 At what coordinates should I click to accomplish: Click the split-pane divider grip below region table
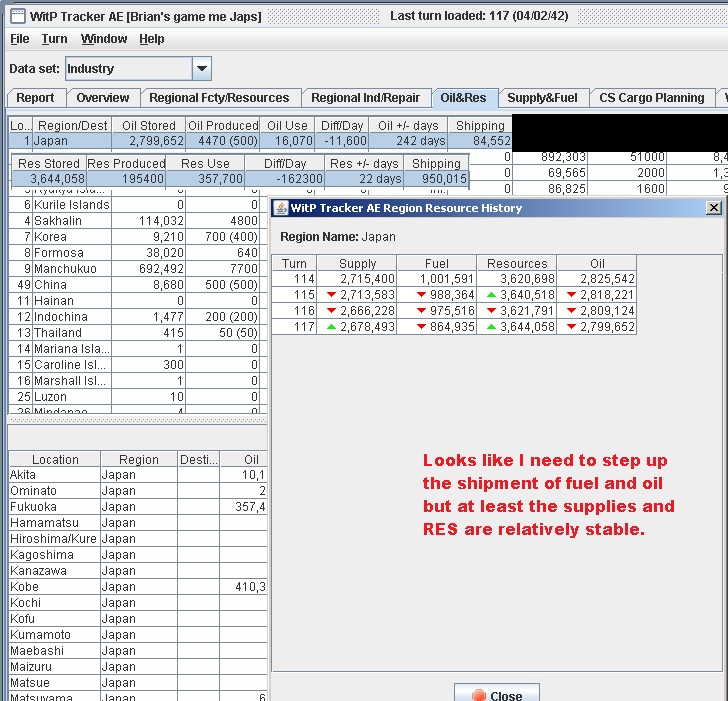tap(138, 420)
